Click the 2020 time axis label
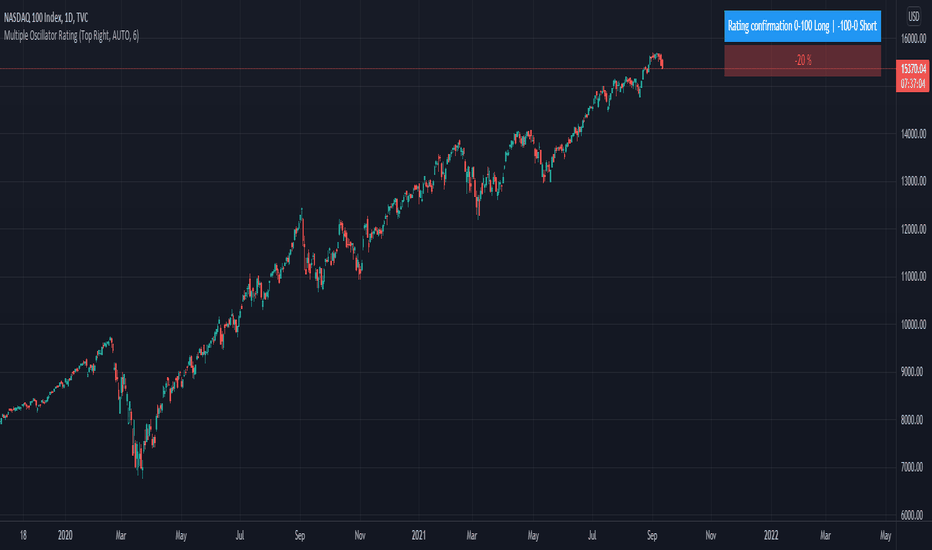 click(65, 535)
